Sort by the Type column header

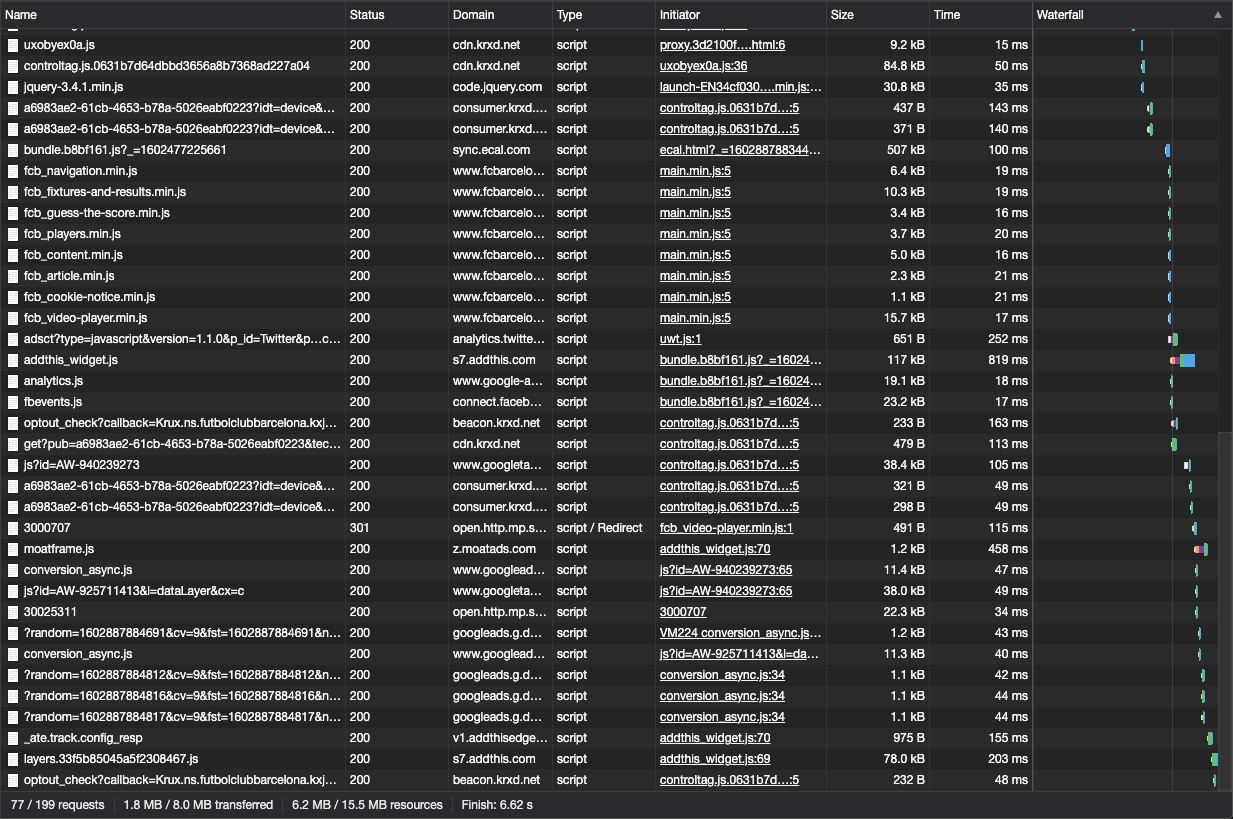pos(603,15)
